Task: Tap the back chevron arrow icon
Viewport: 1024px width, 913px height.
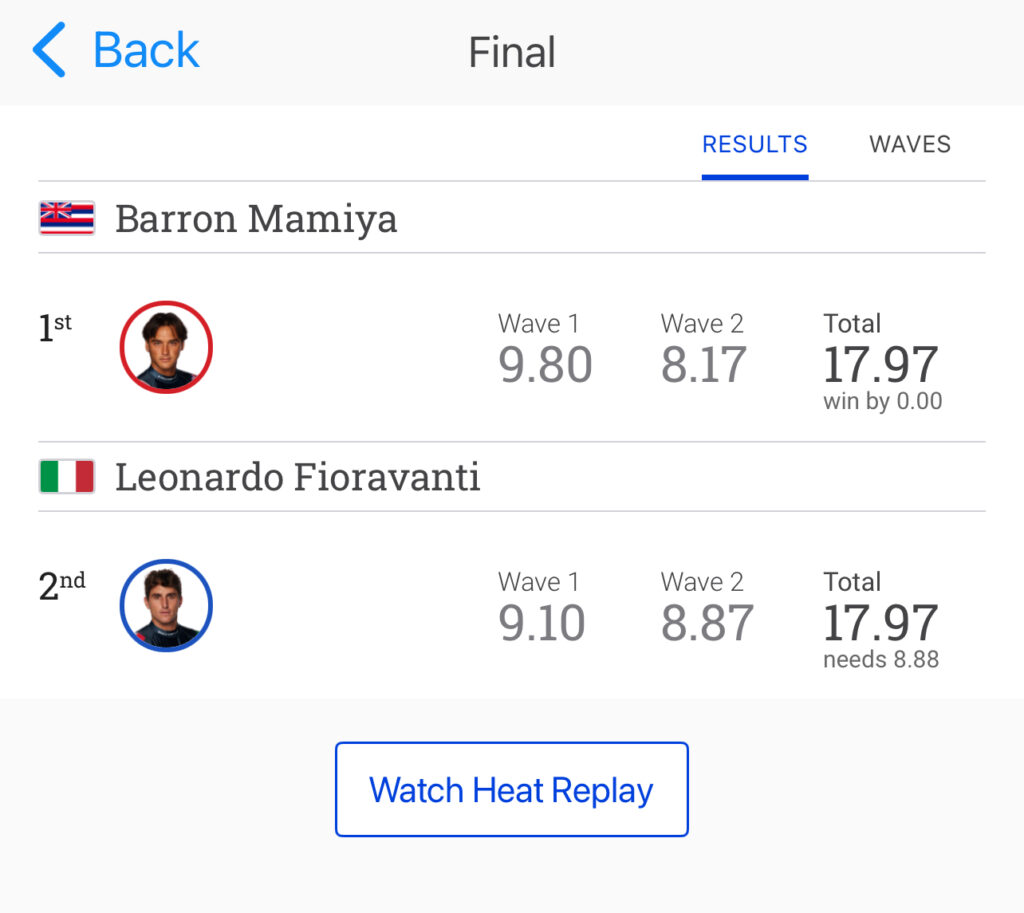Action: (x=49, y=52)
